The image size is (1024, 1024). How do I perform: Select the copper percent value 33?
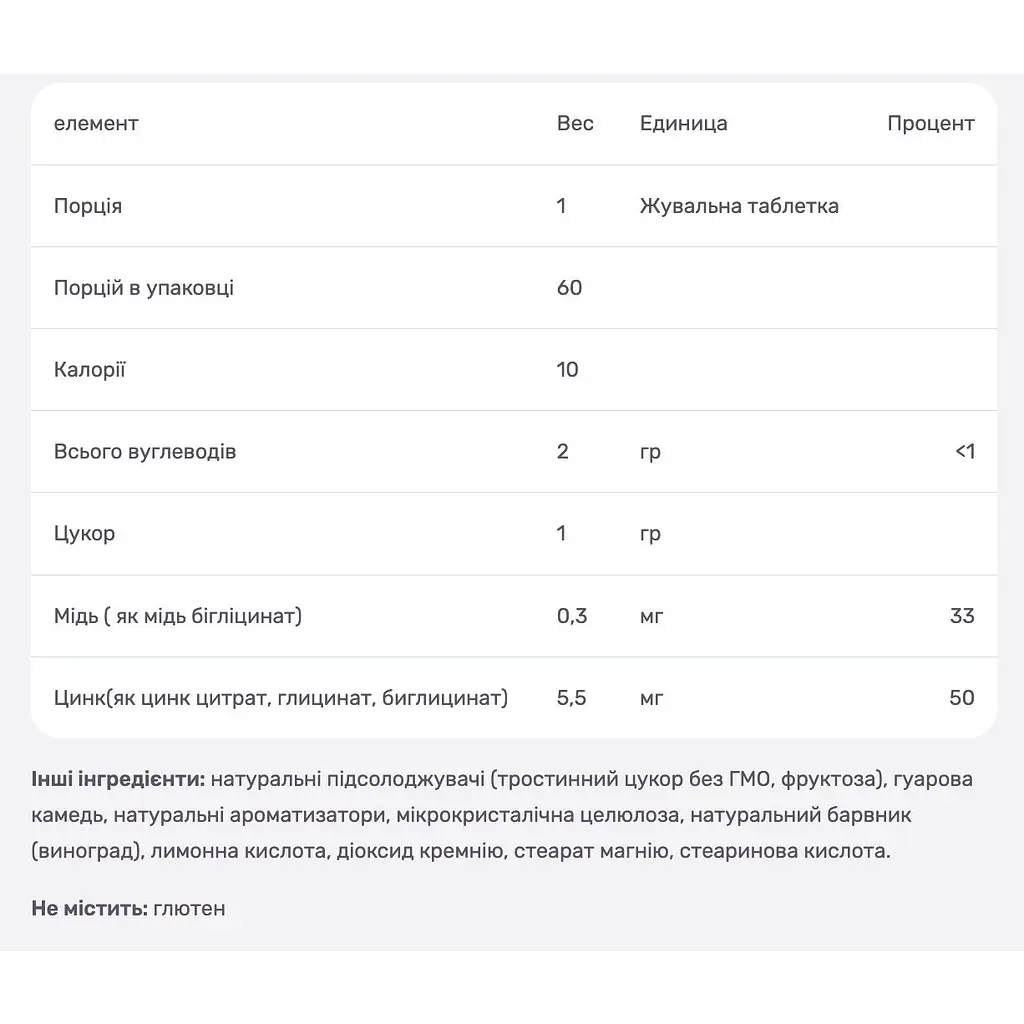[x=962, y=616]
